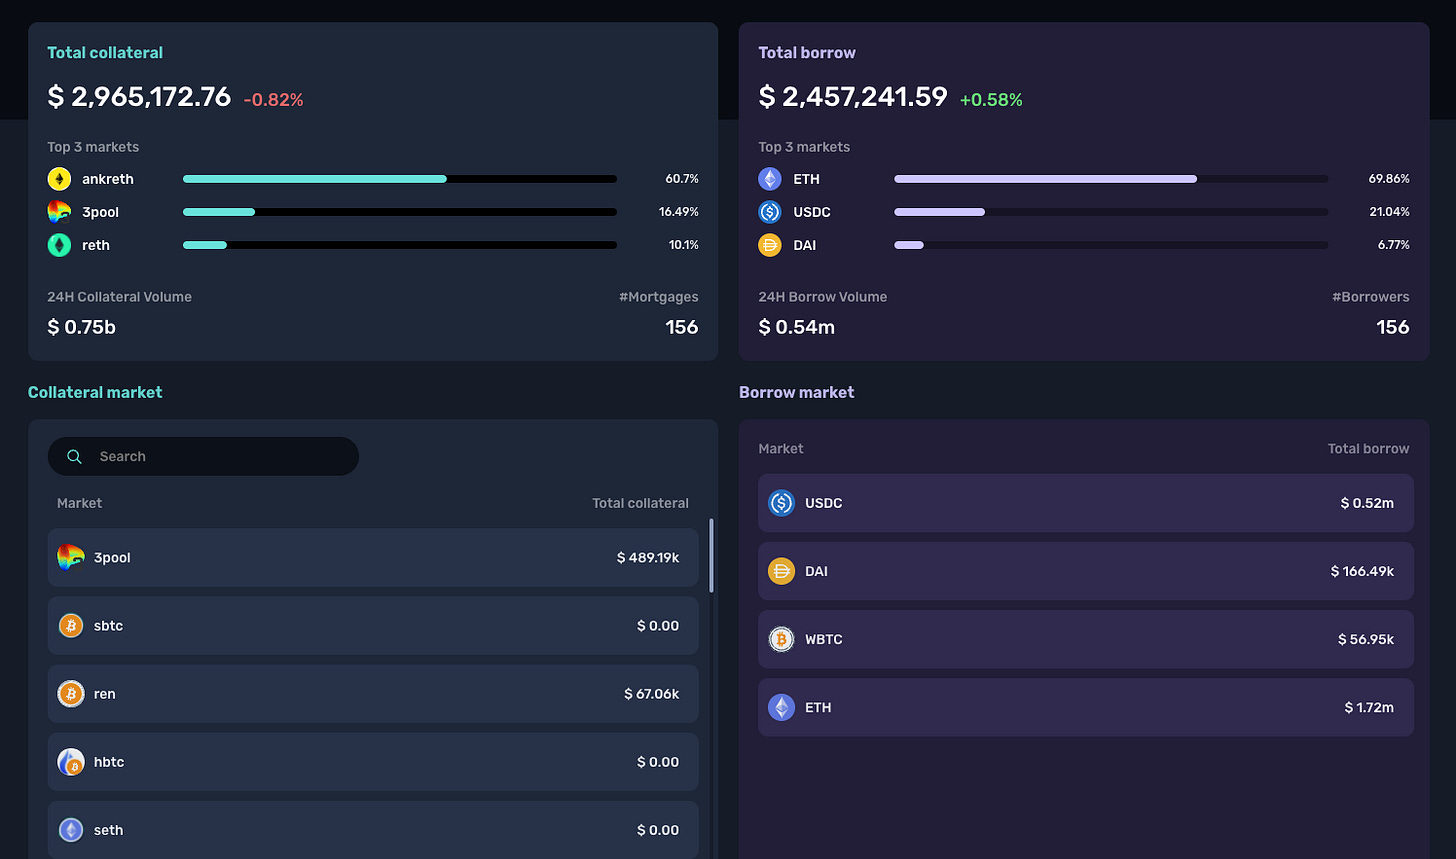Click the DAI icon in Borrow market list
This screenshot has height=859, width=1456.
click(x=781, y=571)
